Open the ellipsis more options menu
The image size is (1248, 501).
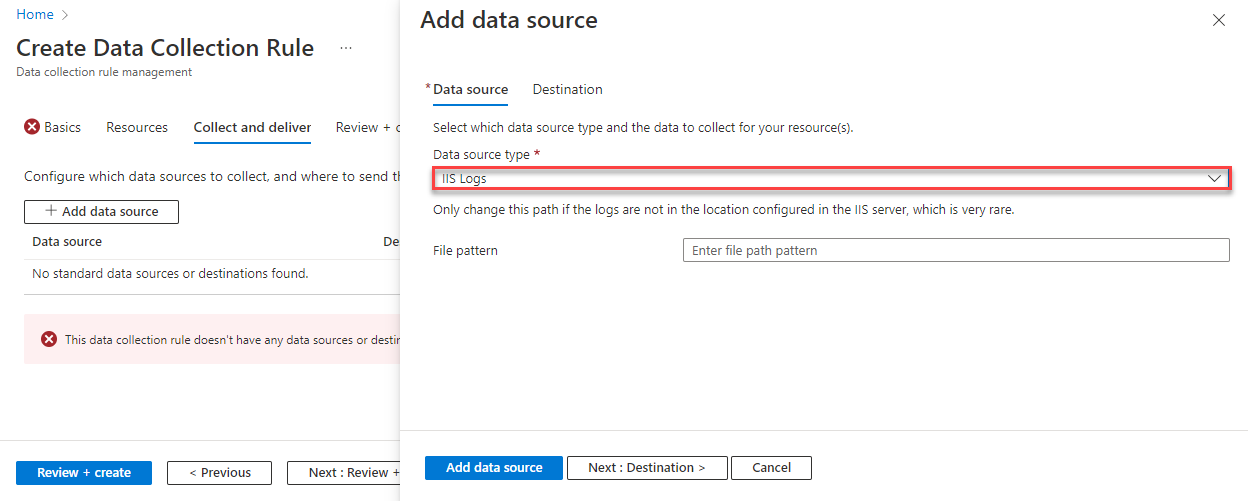point(346,48)
